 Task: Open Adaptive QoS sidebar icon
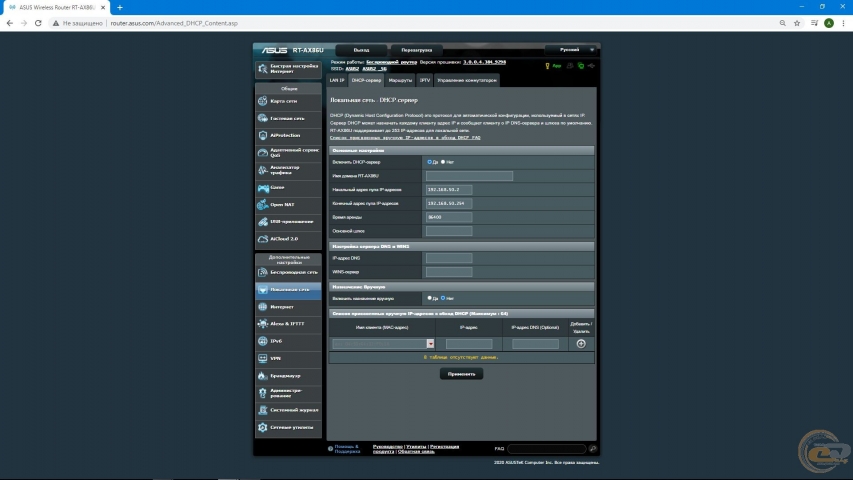click(263, 152)
